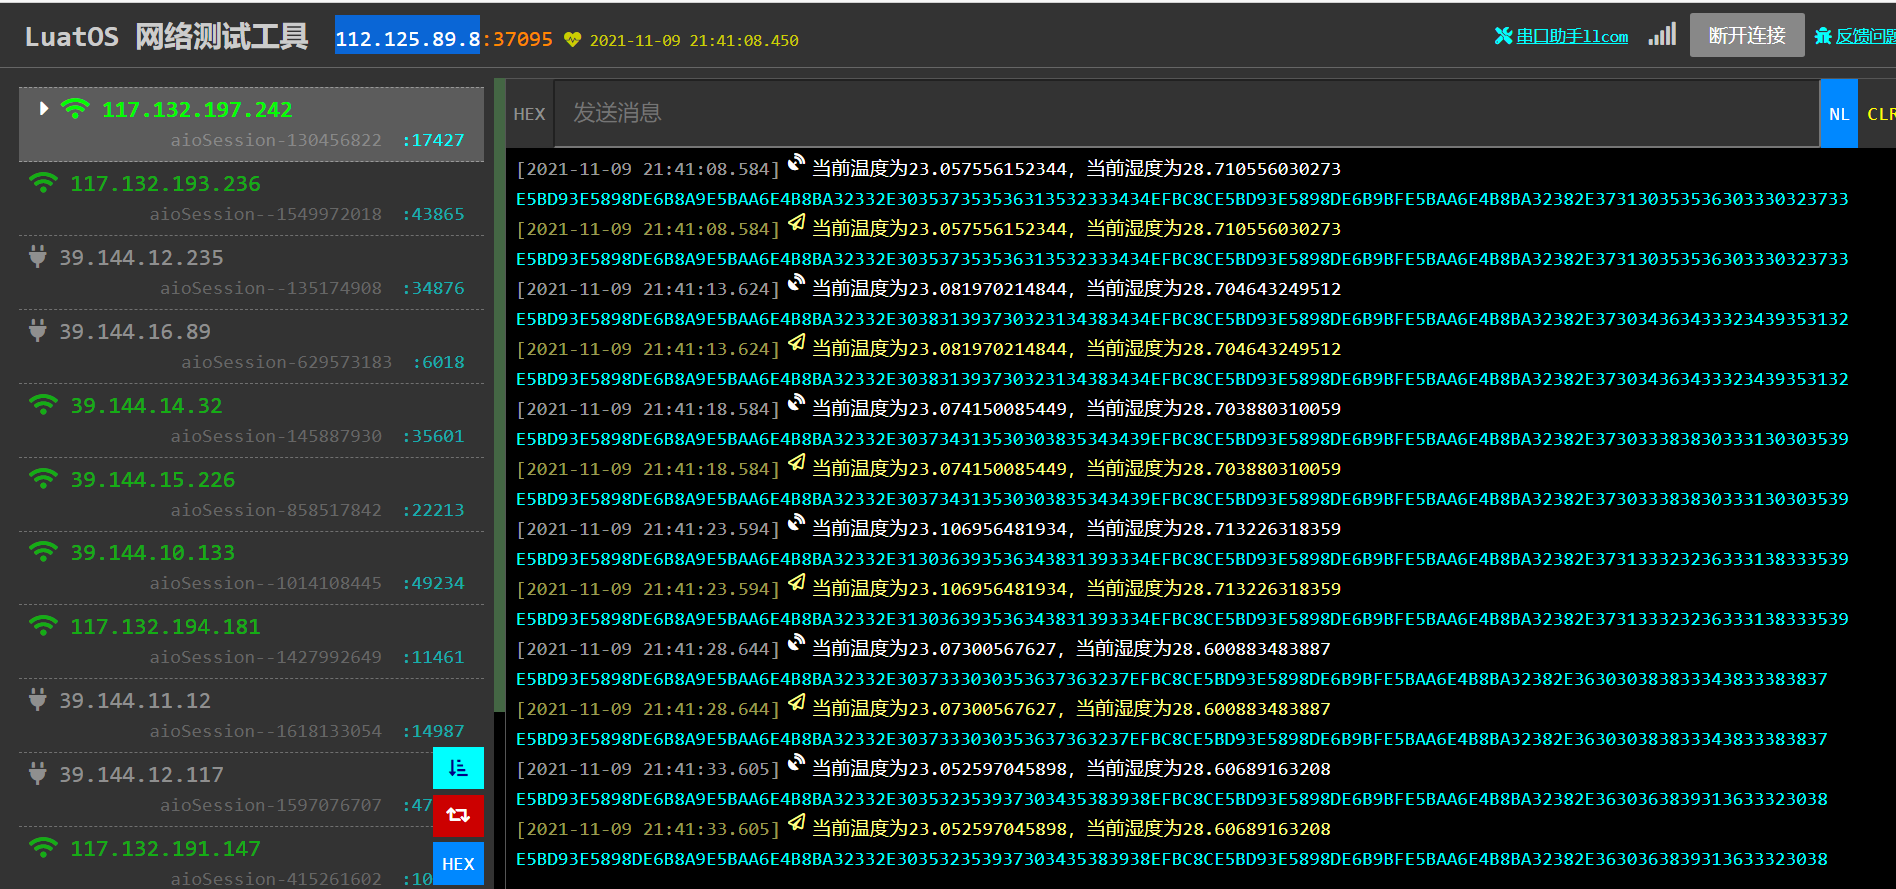Click the sent paper-plane icon at 21:41:13.624
The height and width of the screenshot is (889, 1896).
[796, 343]
